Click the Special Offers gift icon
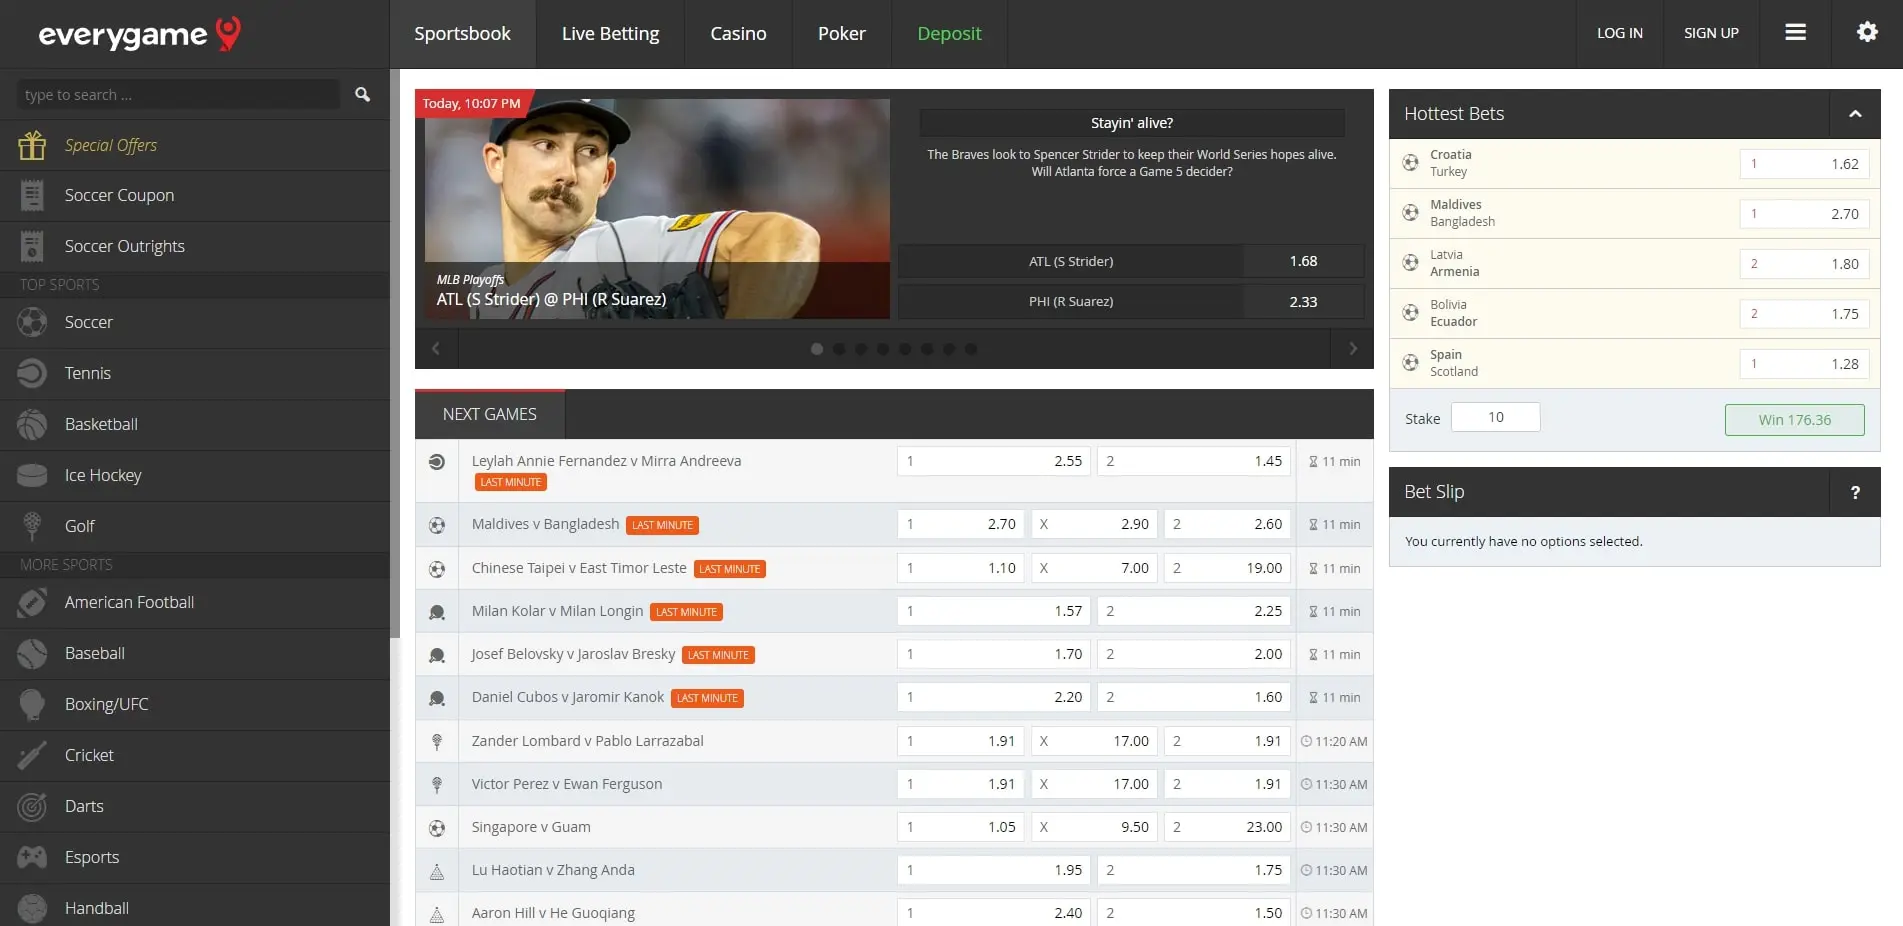The width and height of the screenshot is (1903, 926). pyautogui.click(x=32, y=146)
